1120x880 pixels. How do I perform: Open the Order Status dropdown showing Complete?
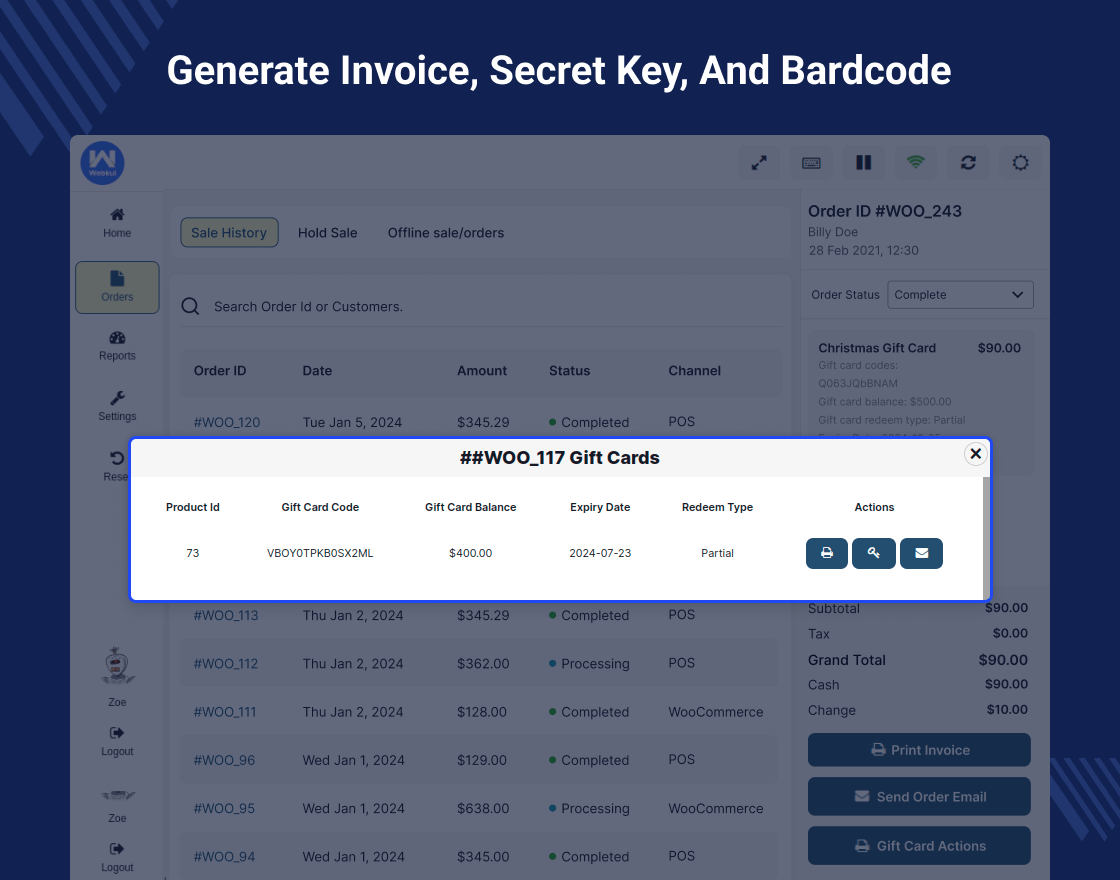[x=959, y=294]
